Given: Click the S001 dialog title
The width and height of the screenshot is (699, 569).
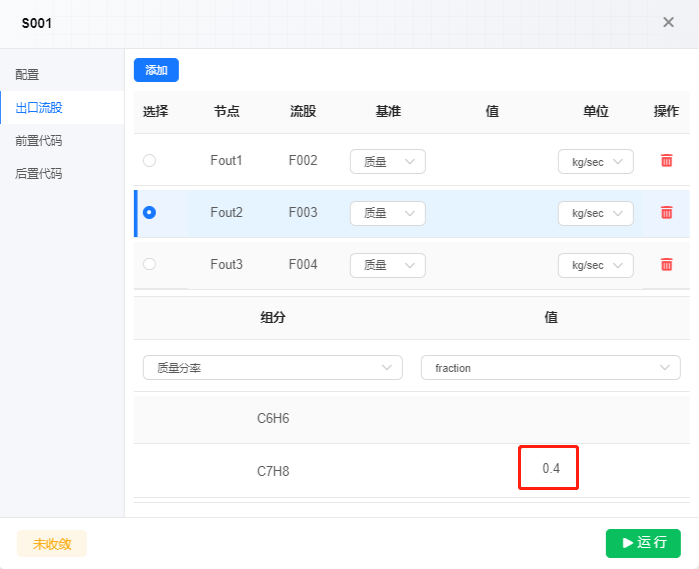Looking at the screenshot, I should (x=37, y=23).
